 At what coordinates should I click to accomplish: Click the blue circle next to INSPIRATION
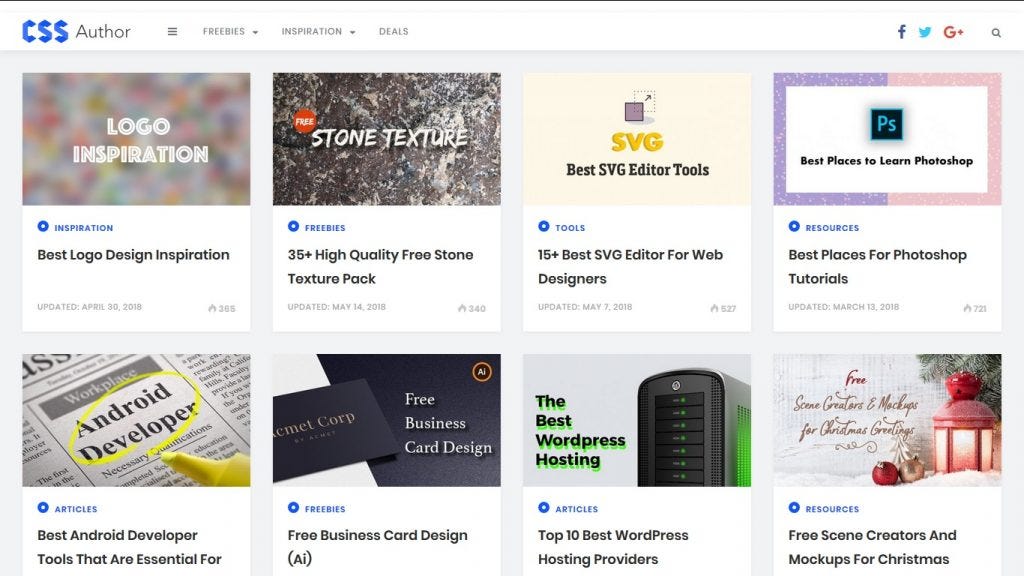[x=43, y=226]
